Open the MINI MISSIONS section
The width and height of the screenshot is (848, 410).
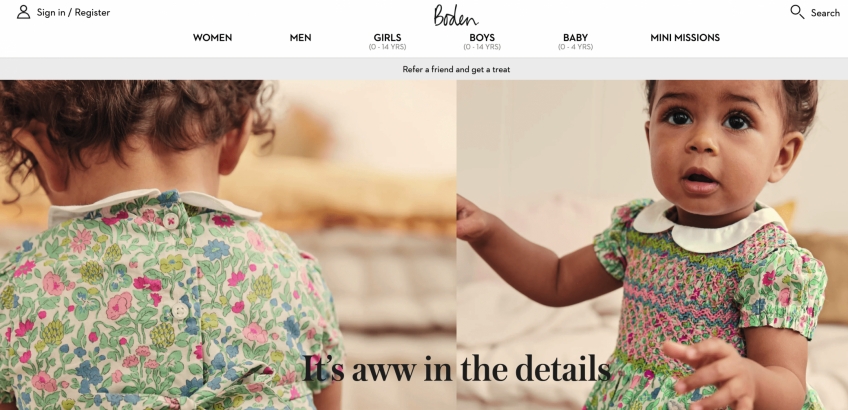685,38
